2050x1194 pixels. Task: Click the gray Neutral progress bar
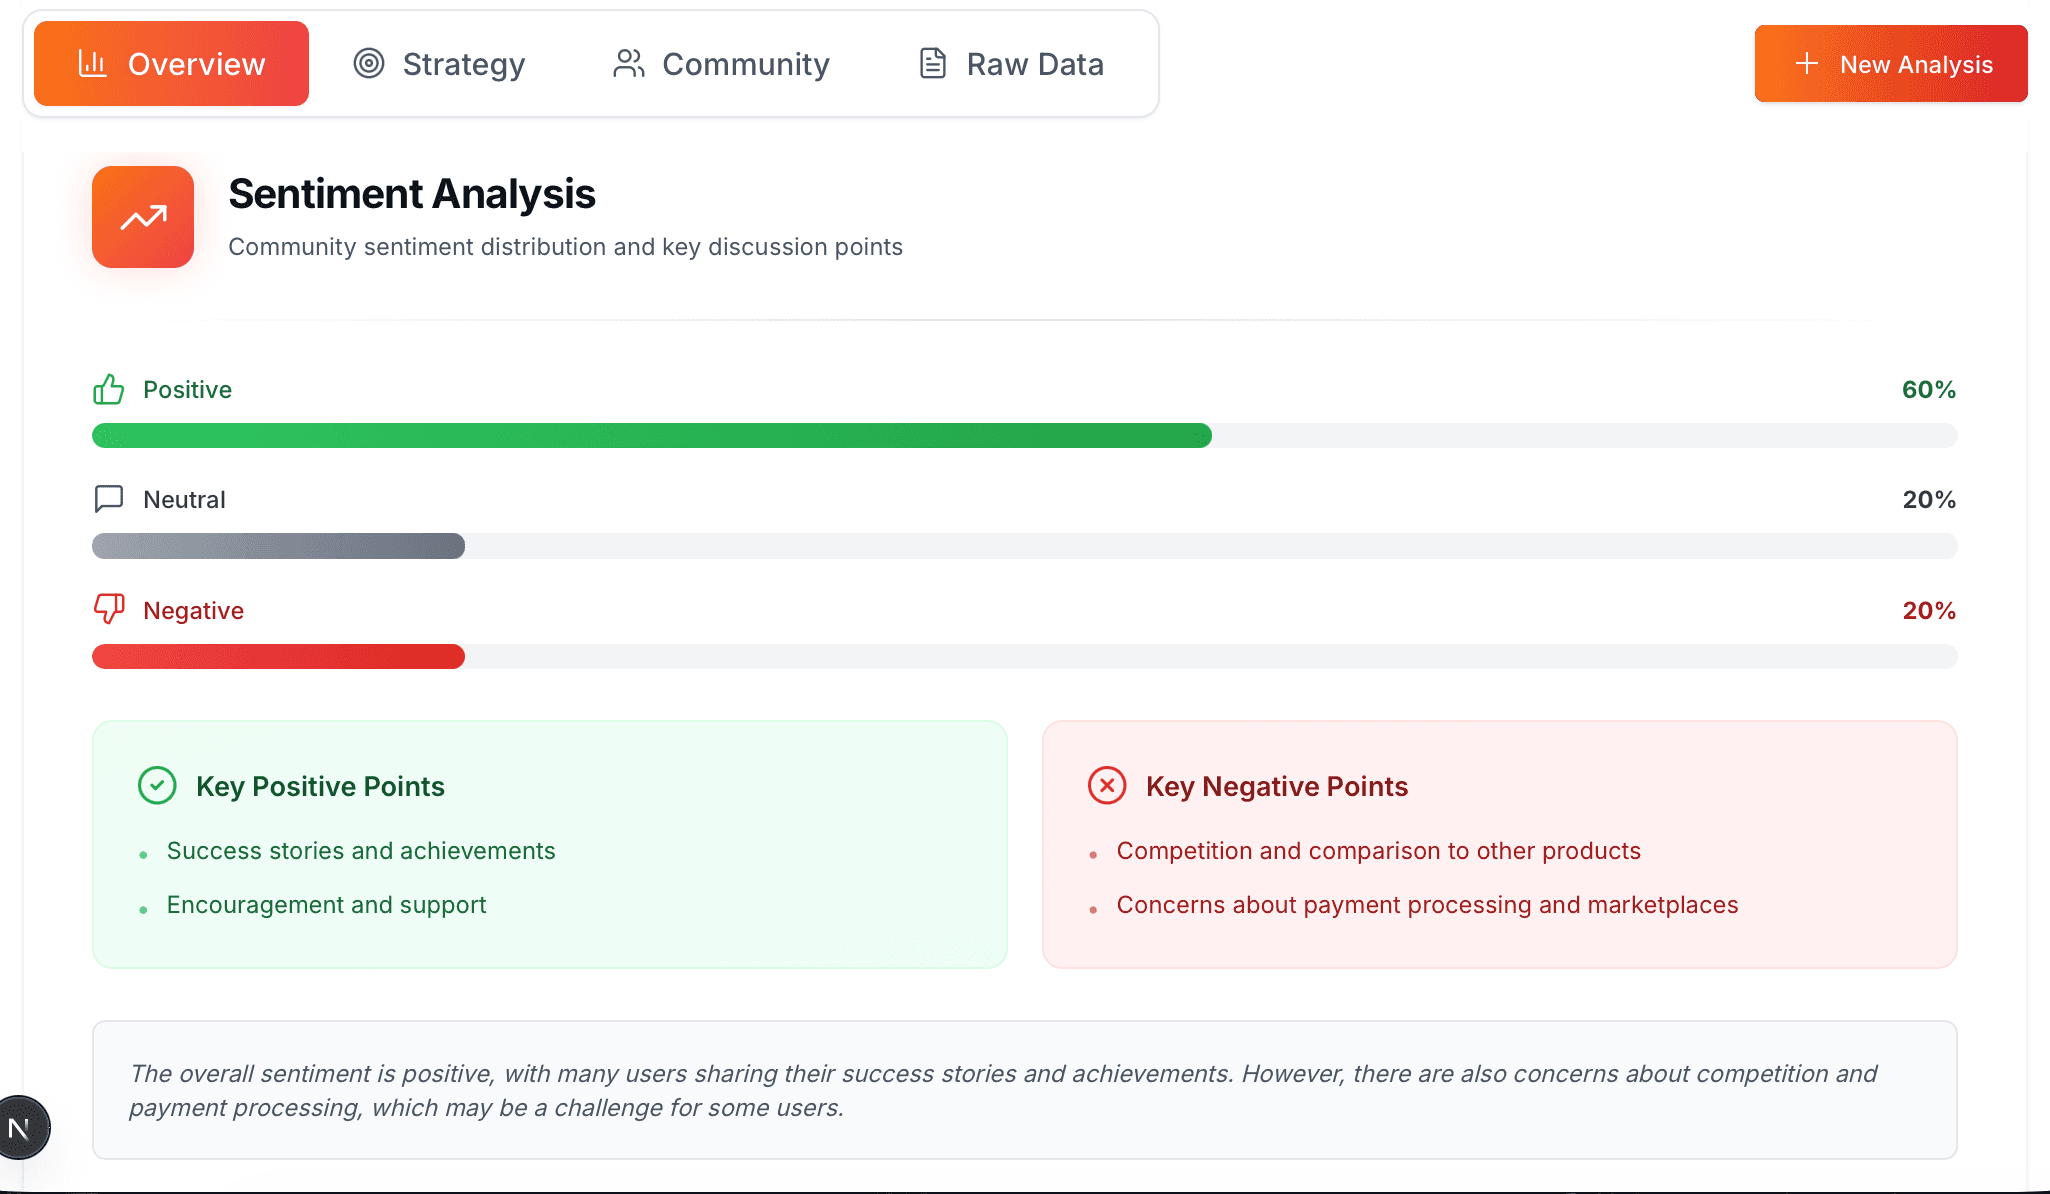coord(278,546)
